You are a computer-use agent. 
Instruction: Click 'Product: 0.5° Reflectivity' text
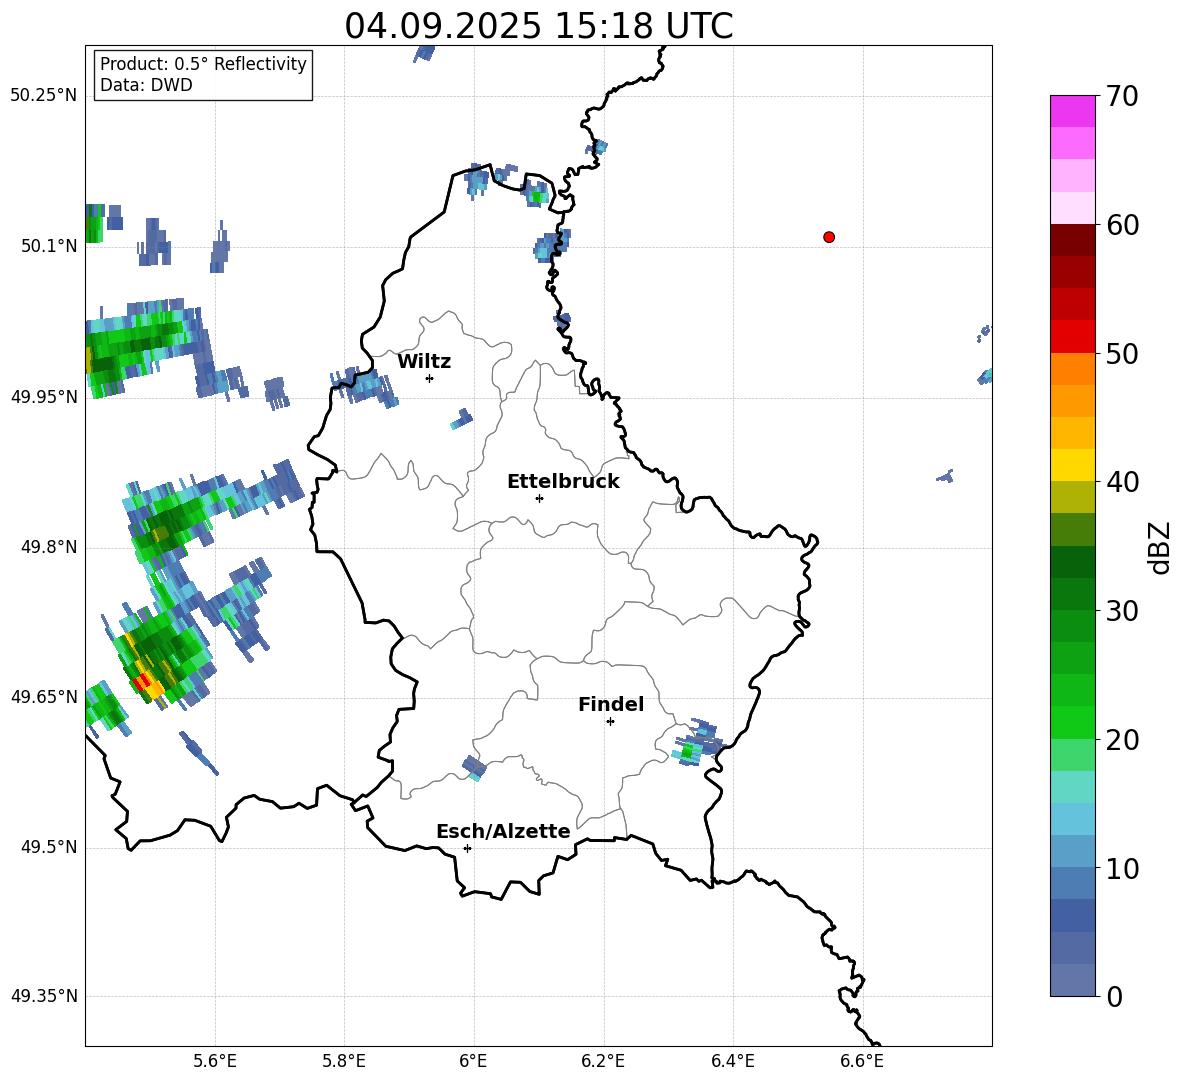pyautogui.click(x=203, y=64)
